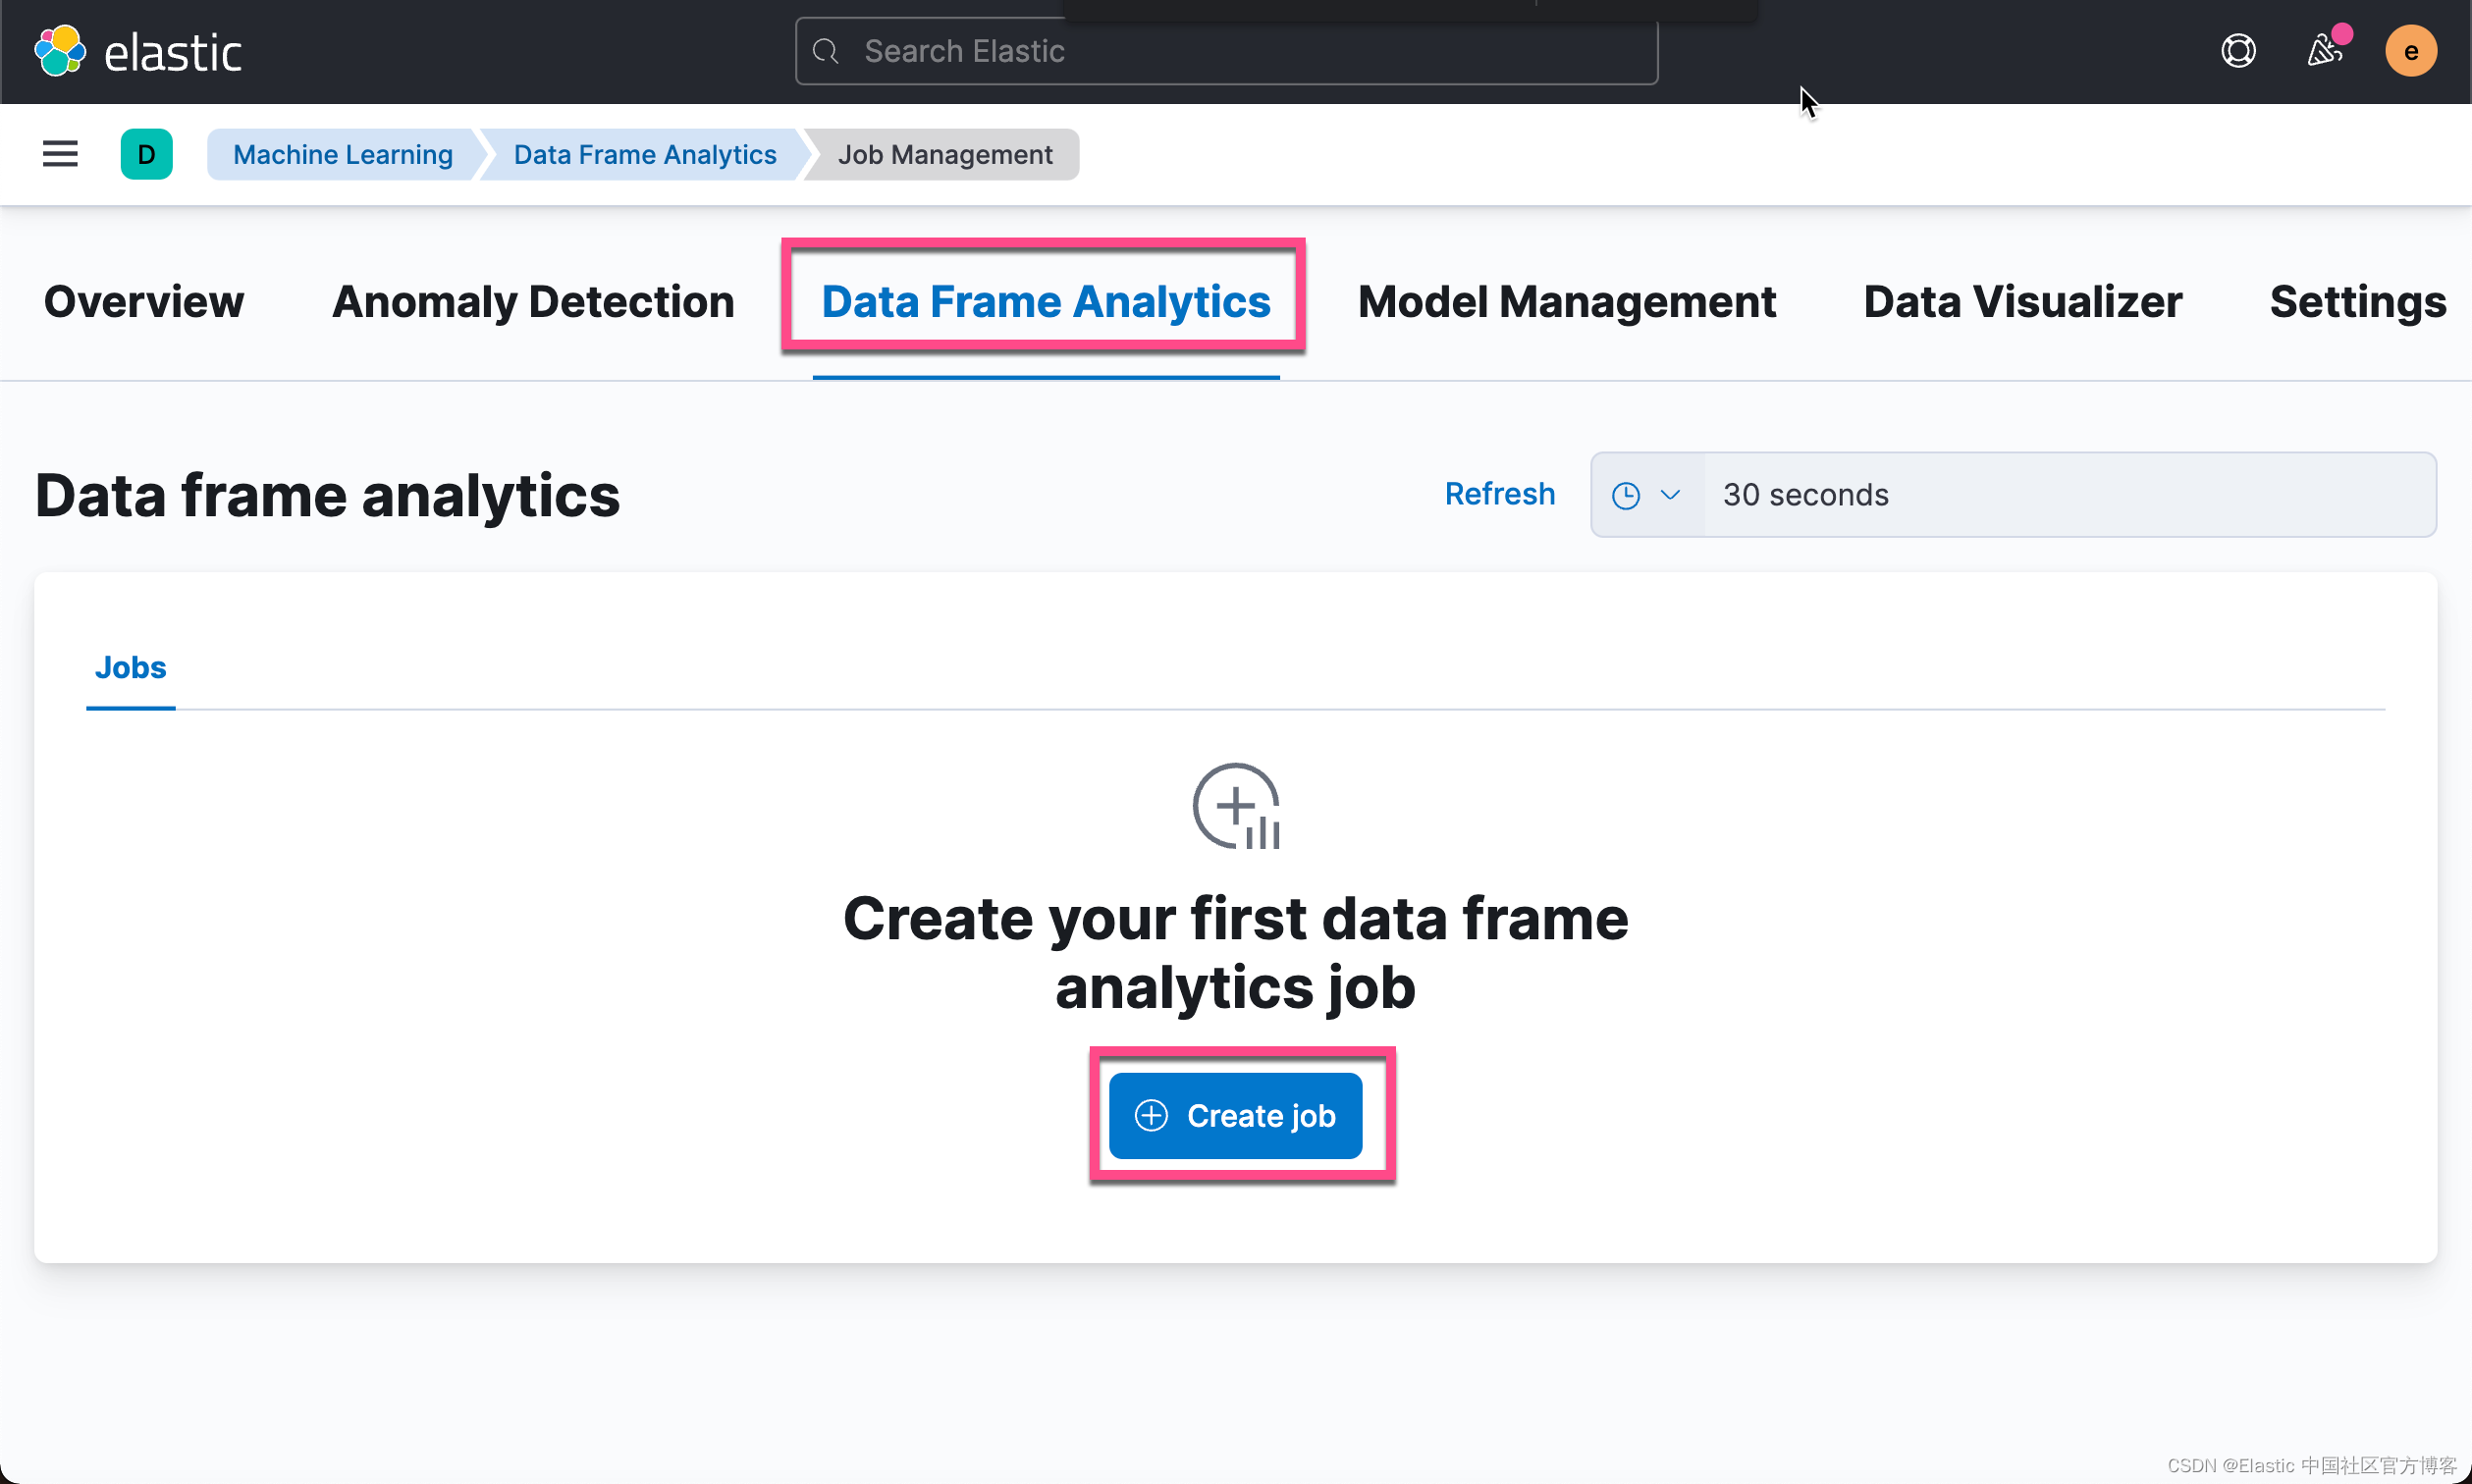Open the help lifebuoy menu
The image size is (2472, 1484).
click(2238, 51)
